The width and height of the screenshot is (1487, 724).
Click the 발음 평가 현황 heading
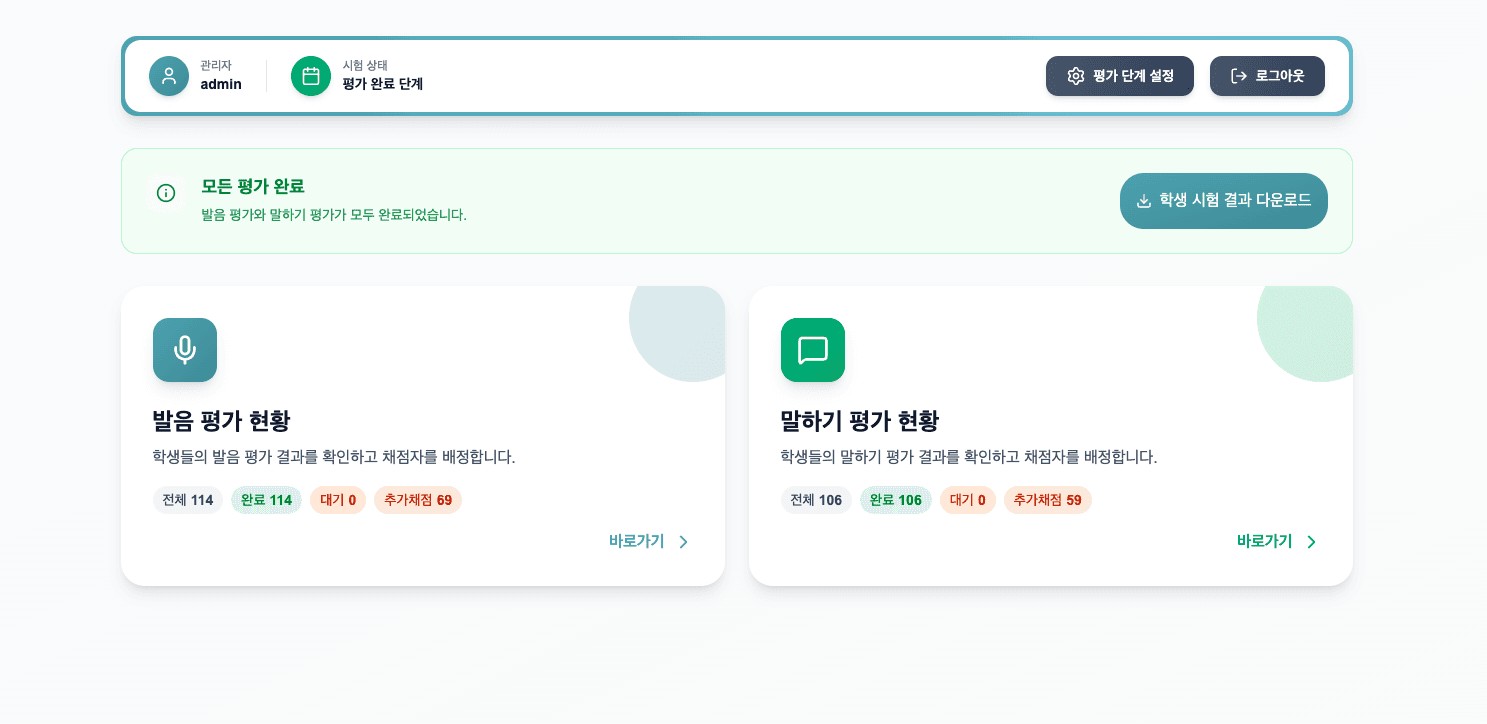tap(221, 421)
